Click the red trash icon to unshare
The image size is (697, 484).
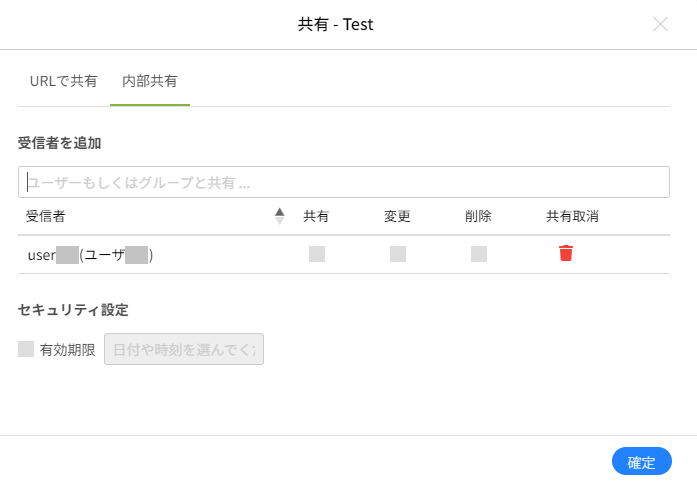click(566, 253)
